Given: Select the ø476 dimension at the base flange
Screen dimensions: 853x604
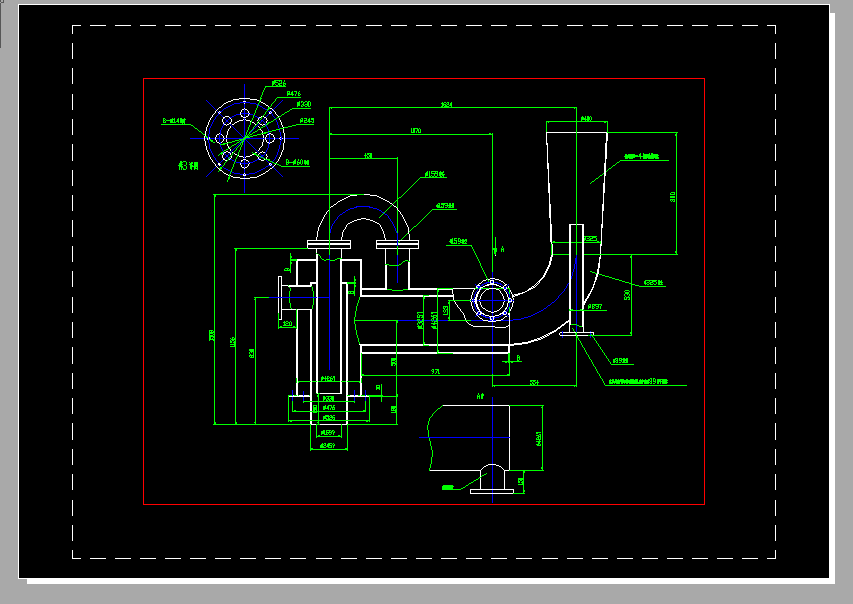Looking at the screenshot, I should click(x=329, y=408).
